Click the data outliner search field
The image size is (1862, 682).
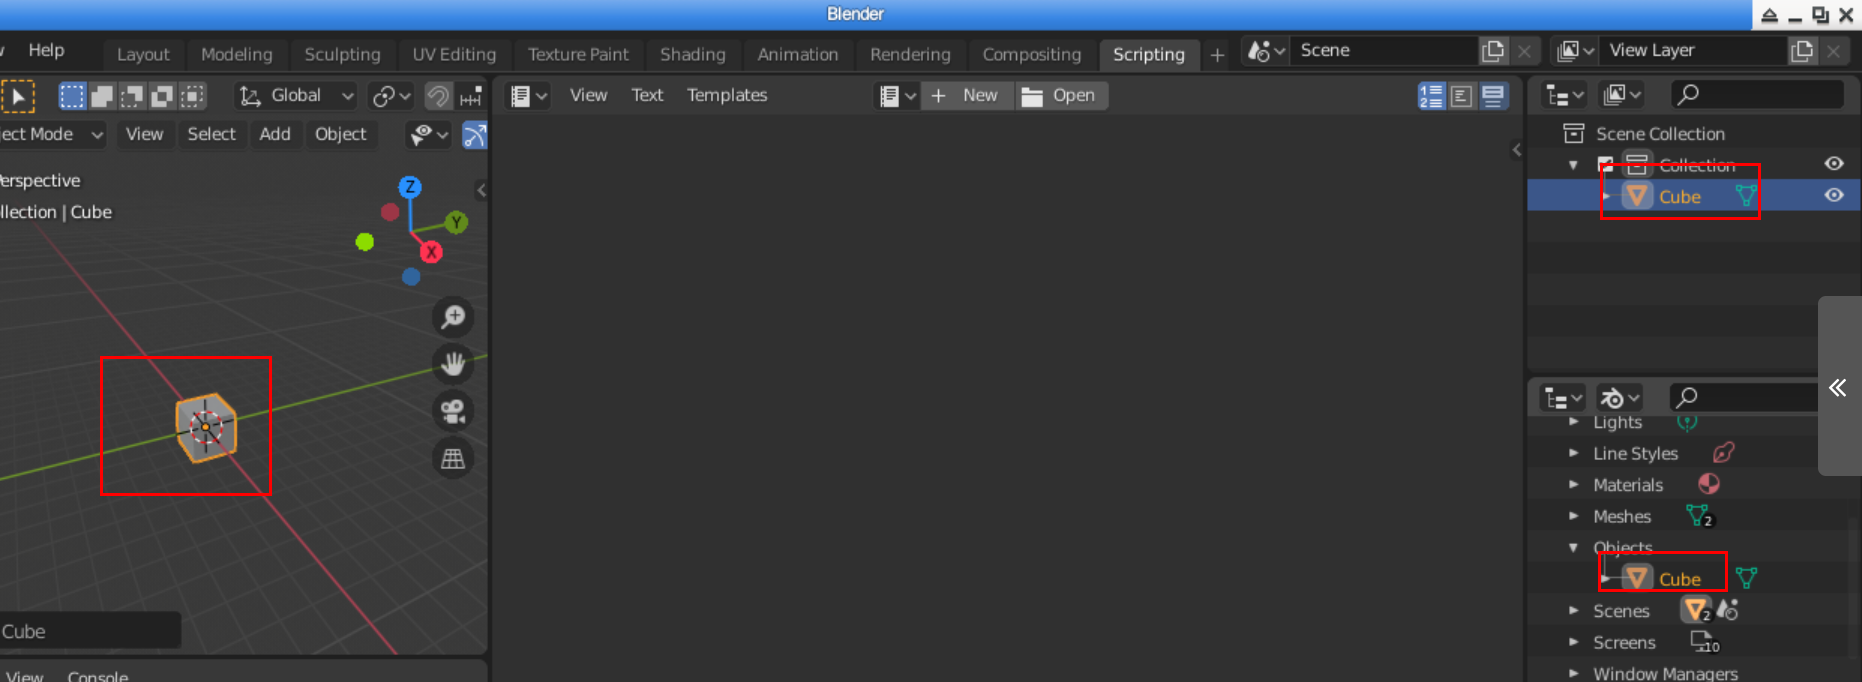pyautogui.click(x=1743, y=398)
